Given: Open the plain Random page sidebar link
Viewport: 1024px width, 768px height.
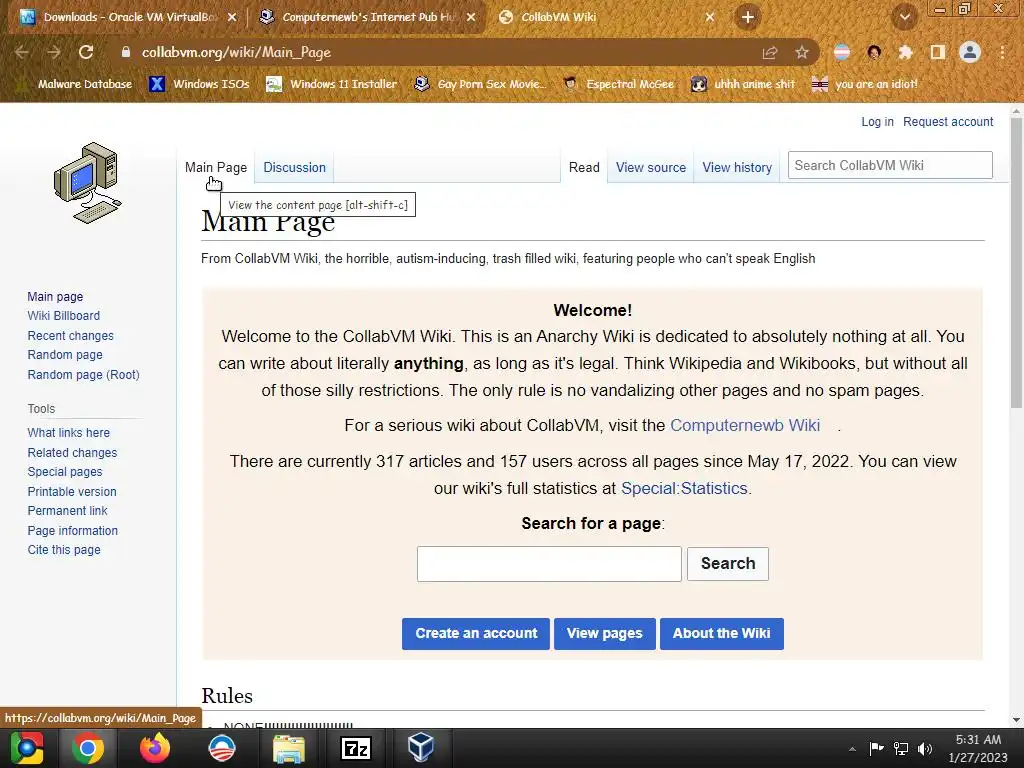Looking at the screenshot, I should 65,355.
